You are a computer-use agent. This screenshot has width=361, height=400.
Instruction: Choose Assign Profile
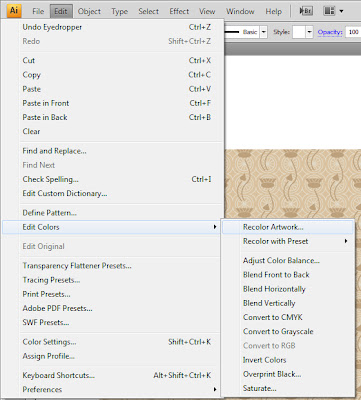(113, 356)
